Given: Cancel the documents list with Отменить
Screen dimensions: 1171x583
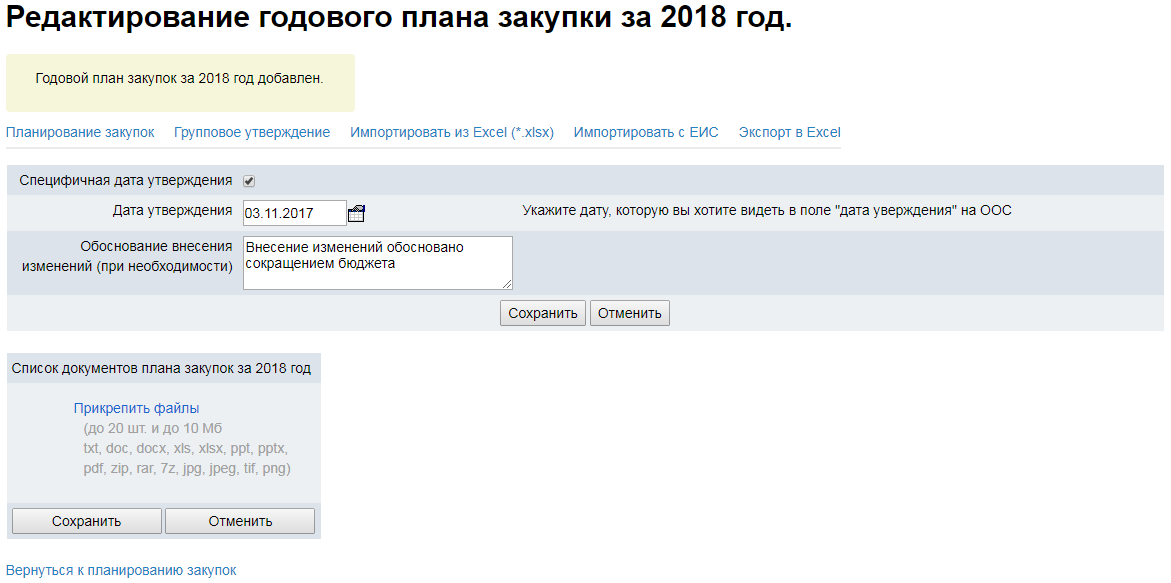Looking at the screenshot, I should pyautogui.click(x=240, y=521).
